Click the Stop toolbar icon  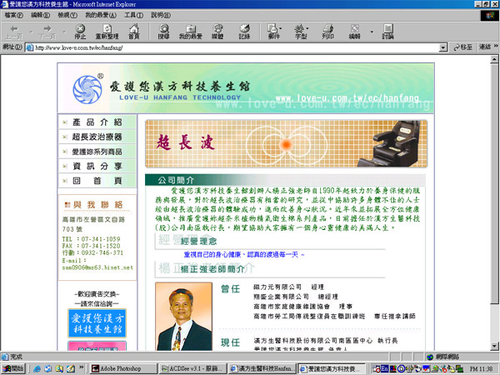pos(80,31)
